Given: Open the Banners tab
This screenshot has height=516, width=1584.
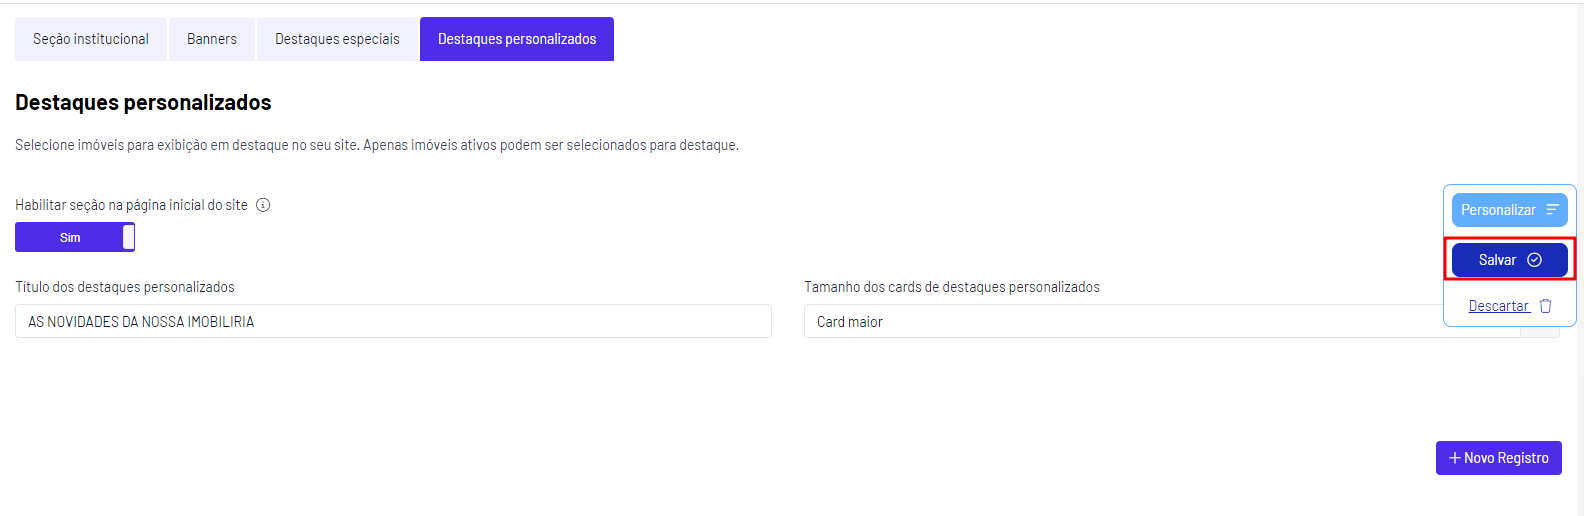Looking at the screenshot, I should 212,39.
